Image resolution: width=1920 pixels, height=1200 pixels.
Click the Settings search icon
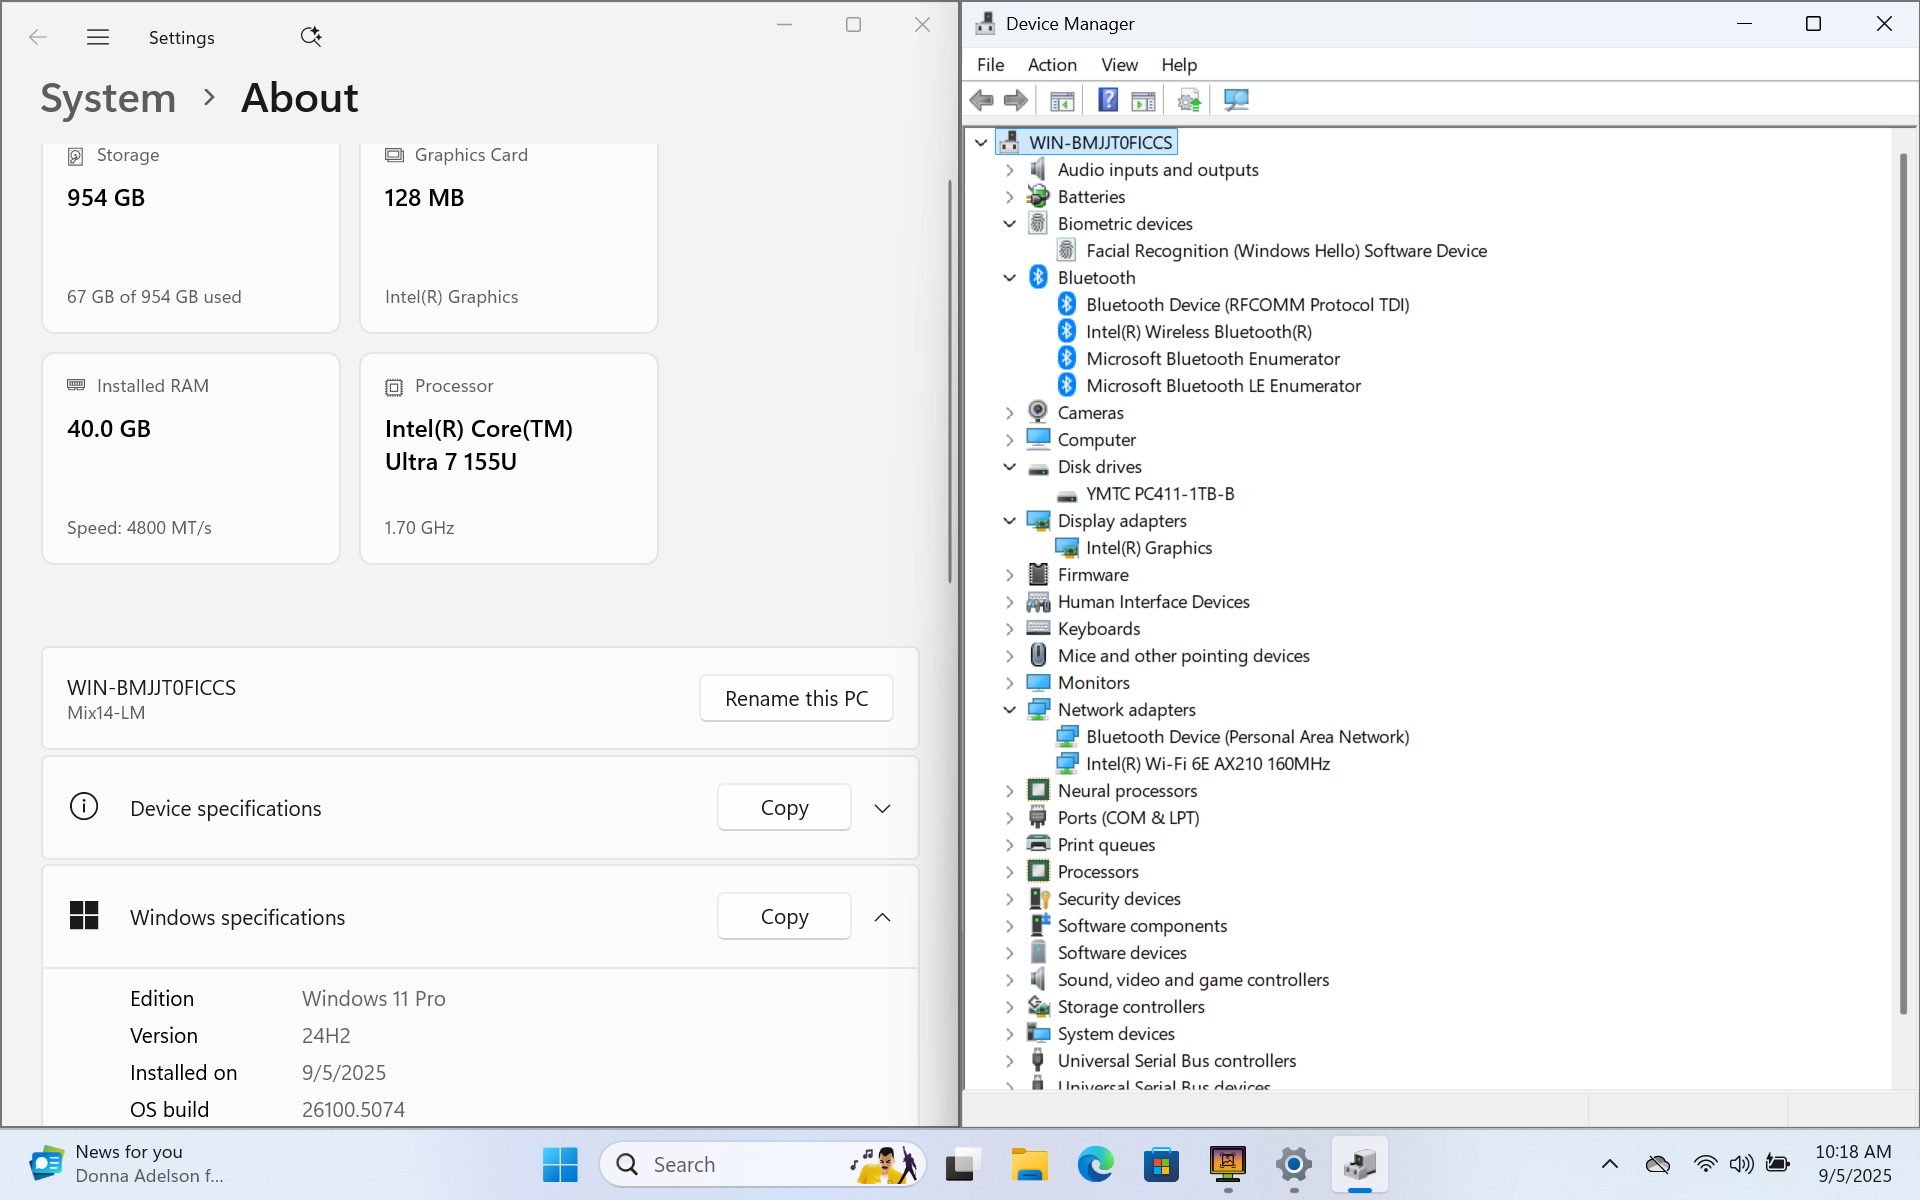[x=311, y=37]
